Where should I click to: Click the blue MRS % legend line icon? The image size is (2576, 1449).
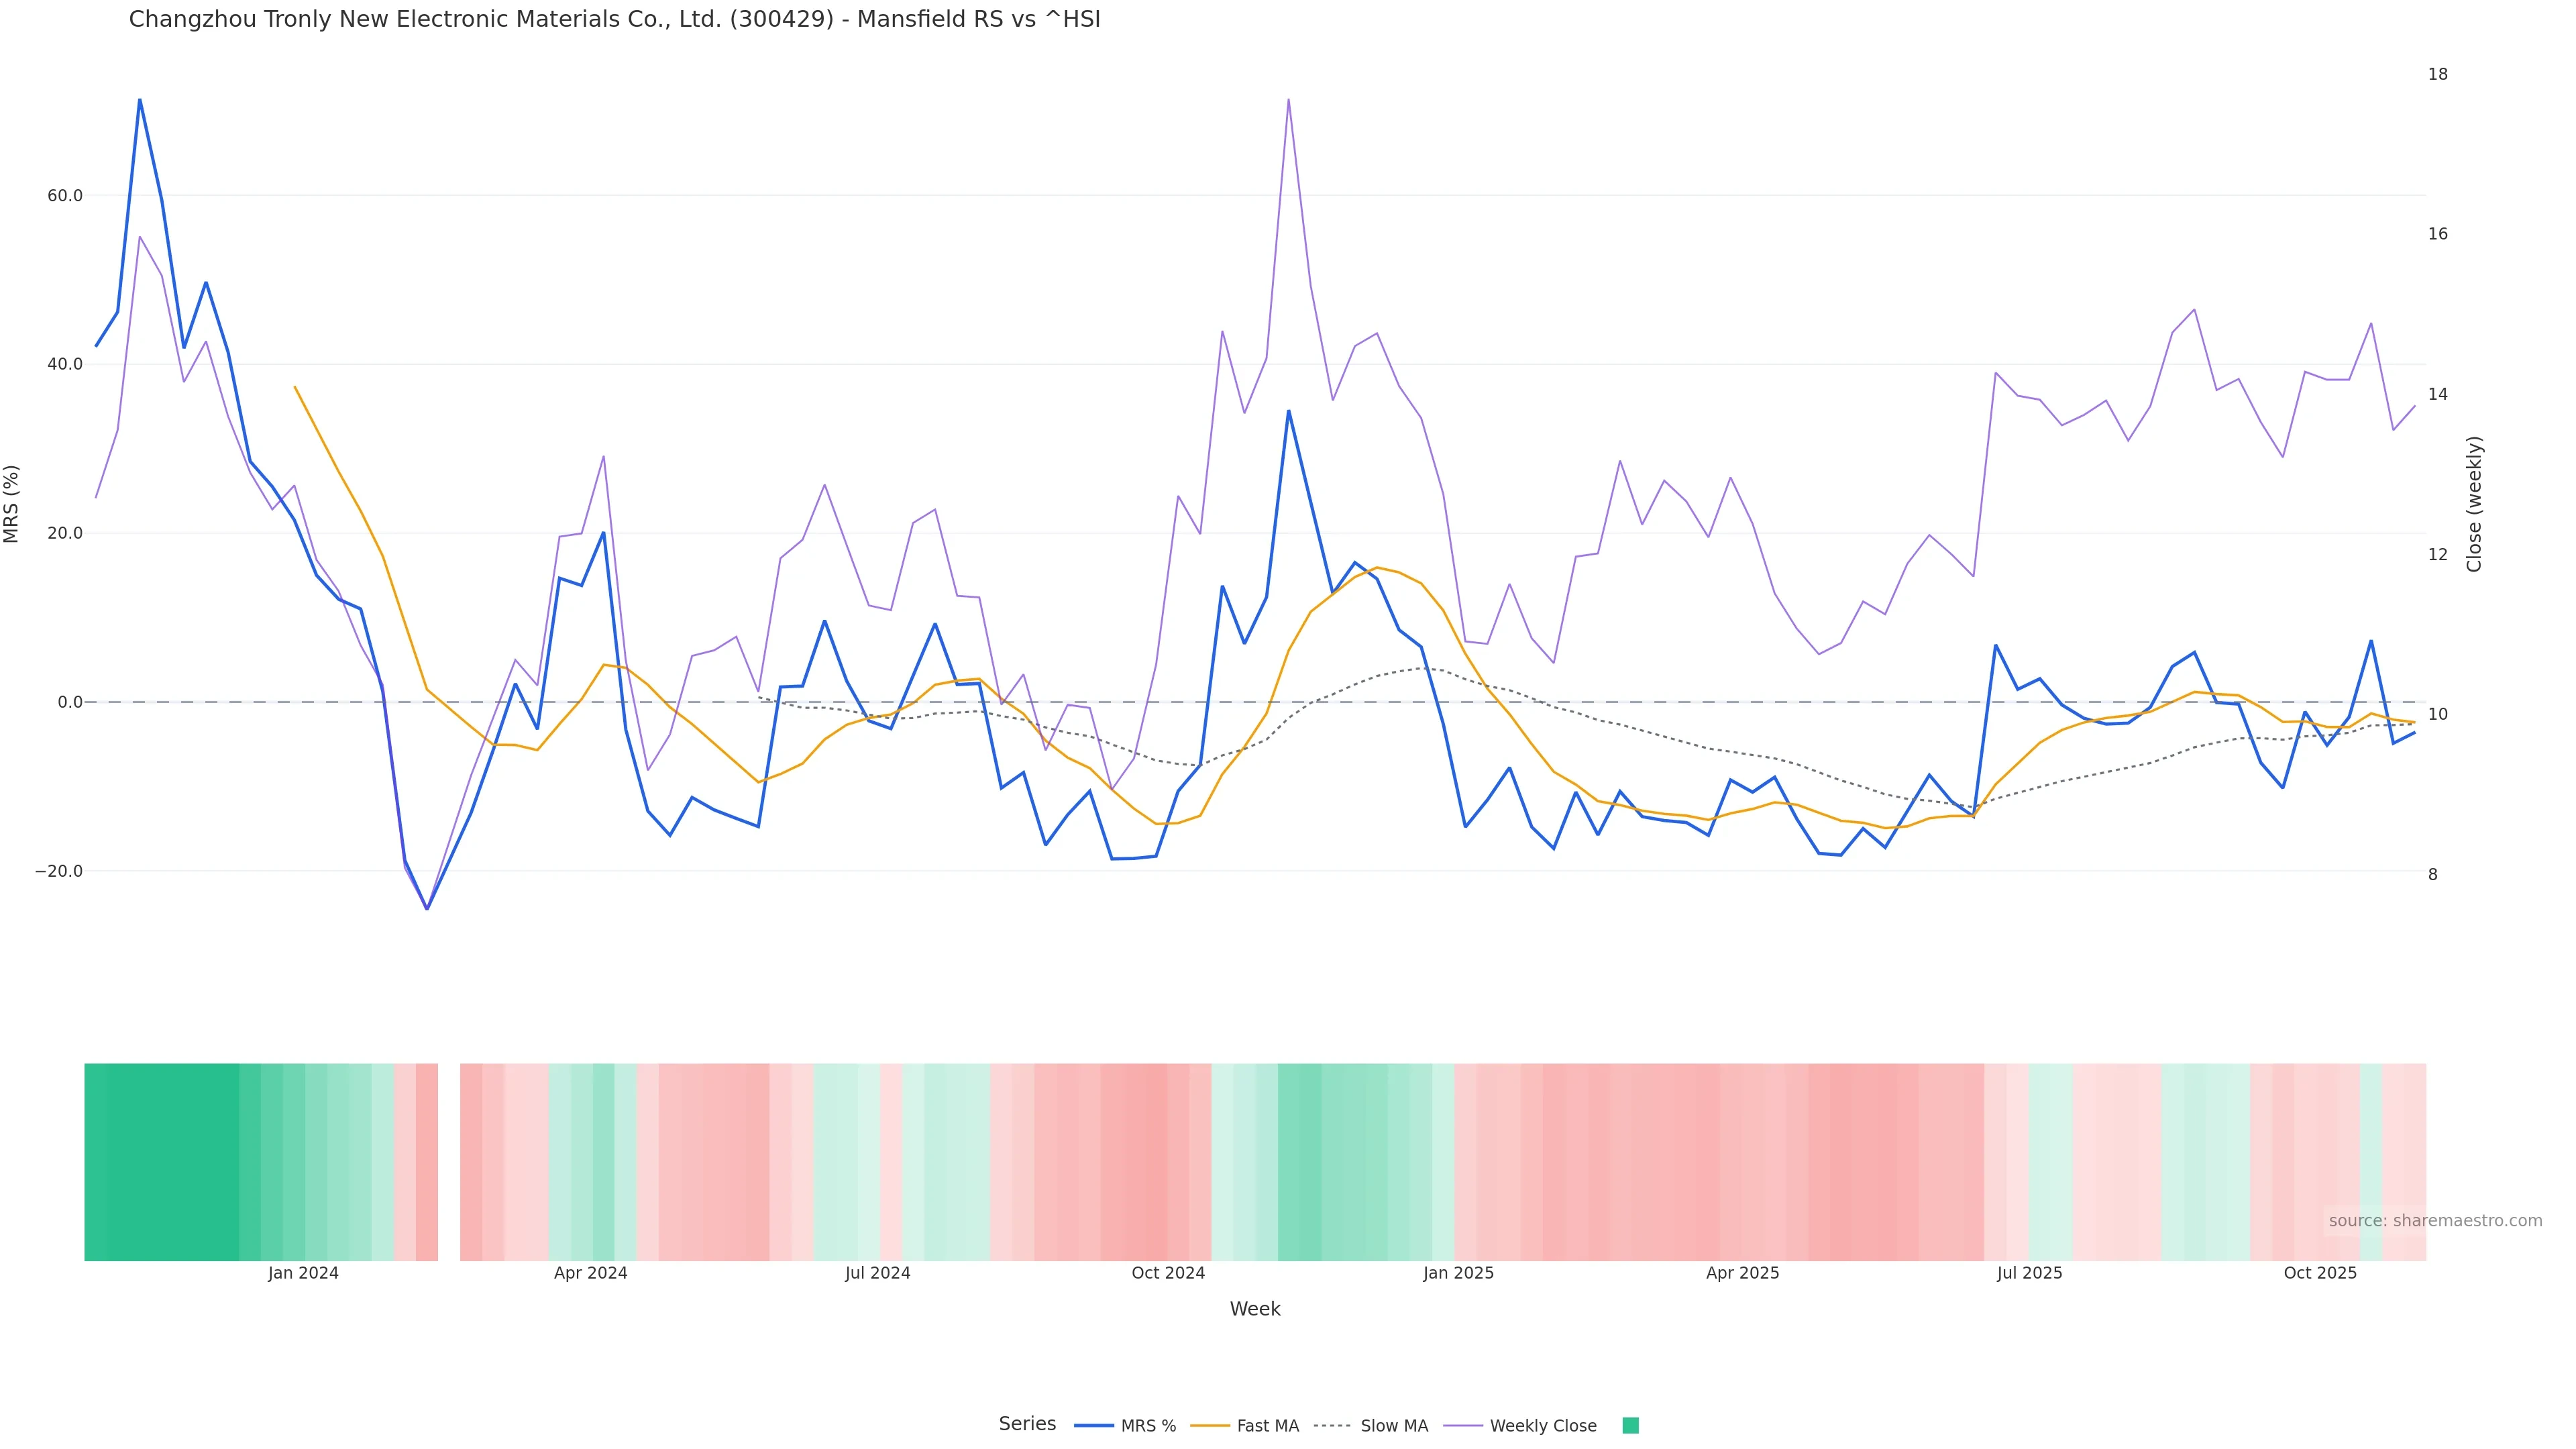(x=1094, y=1426)
